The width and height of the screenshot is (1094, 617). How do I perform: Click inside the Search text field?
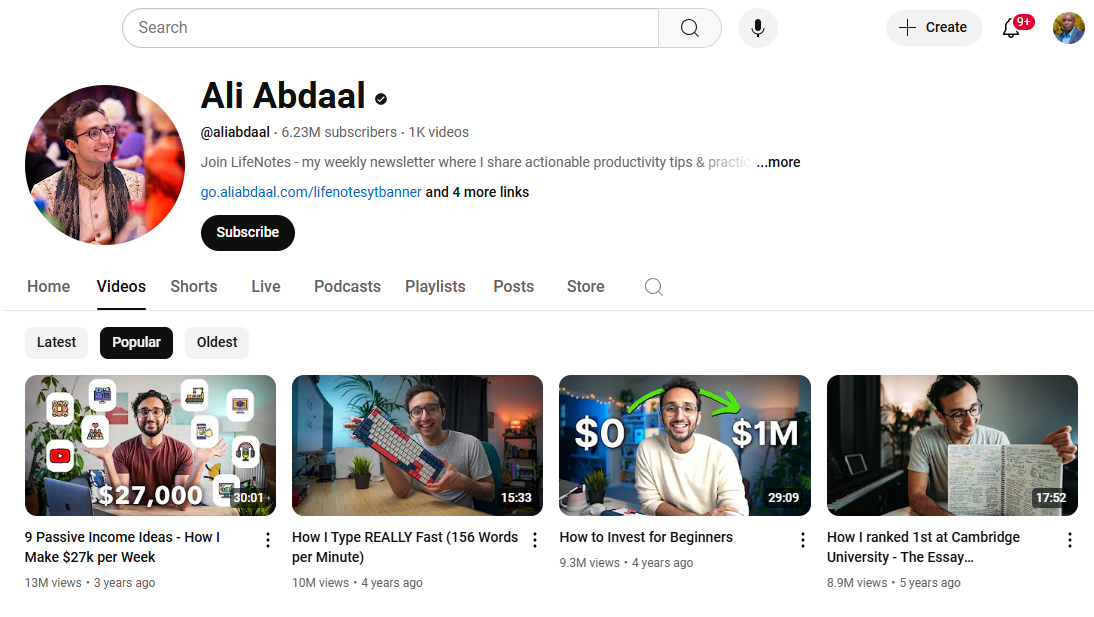[390, 28]
